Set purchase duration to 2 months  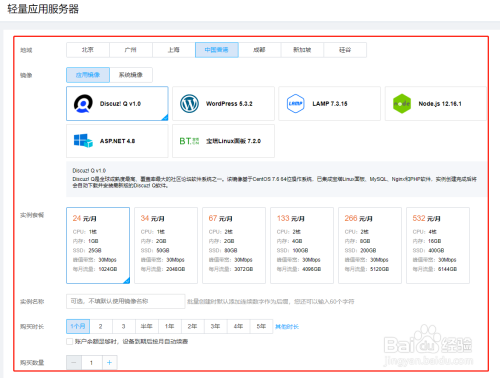click(x=101, y=326)
